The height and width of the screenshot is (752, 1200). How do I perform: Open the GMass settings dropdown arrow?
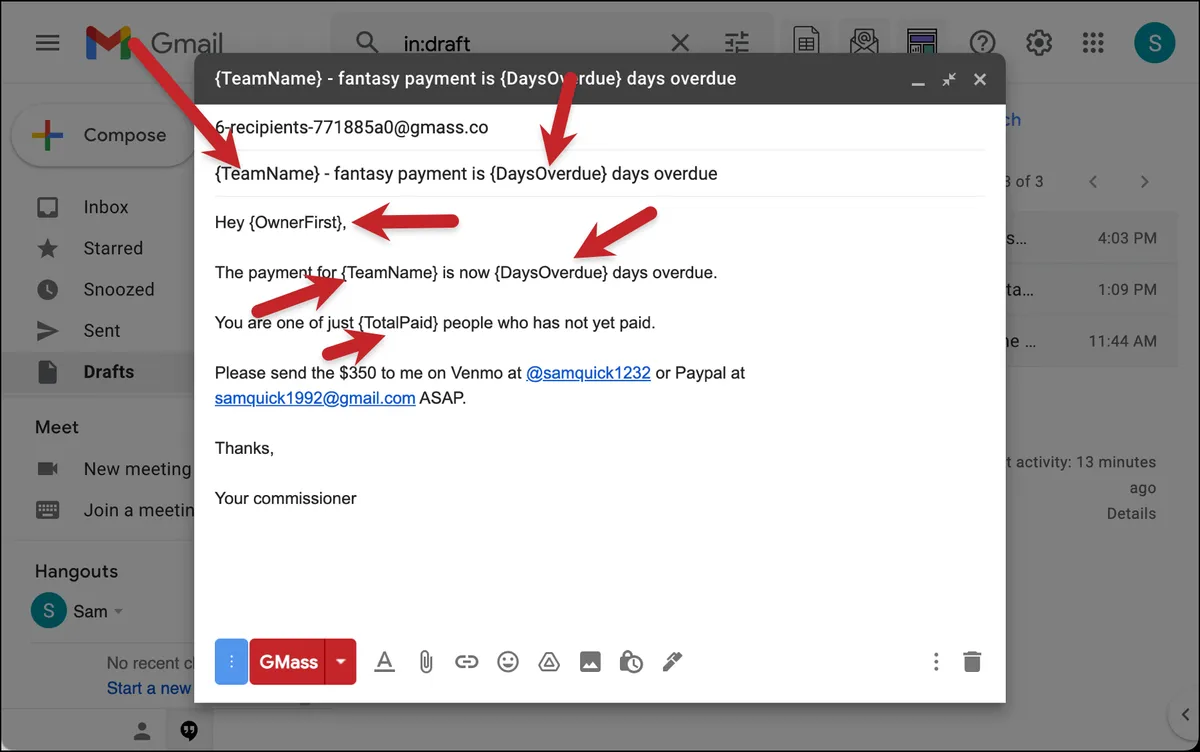coord(341,661)
